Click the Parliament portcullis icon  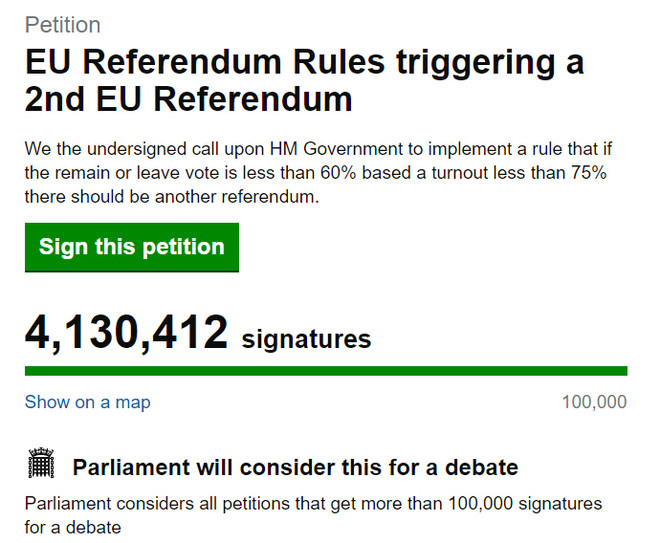[x=41, y=463]
